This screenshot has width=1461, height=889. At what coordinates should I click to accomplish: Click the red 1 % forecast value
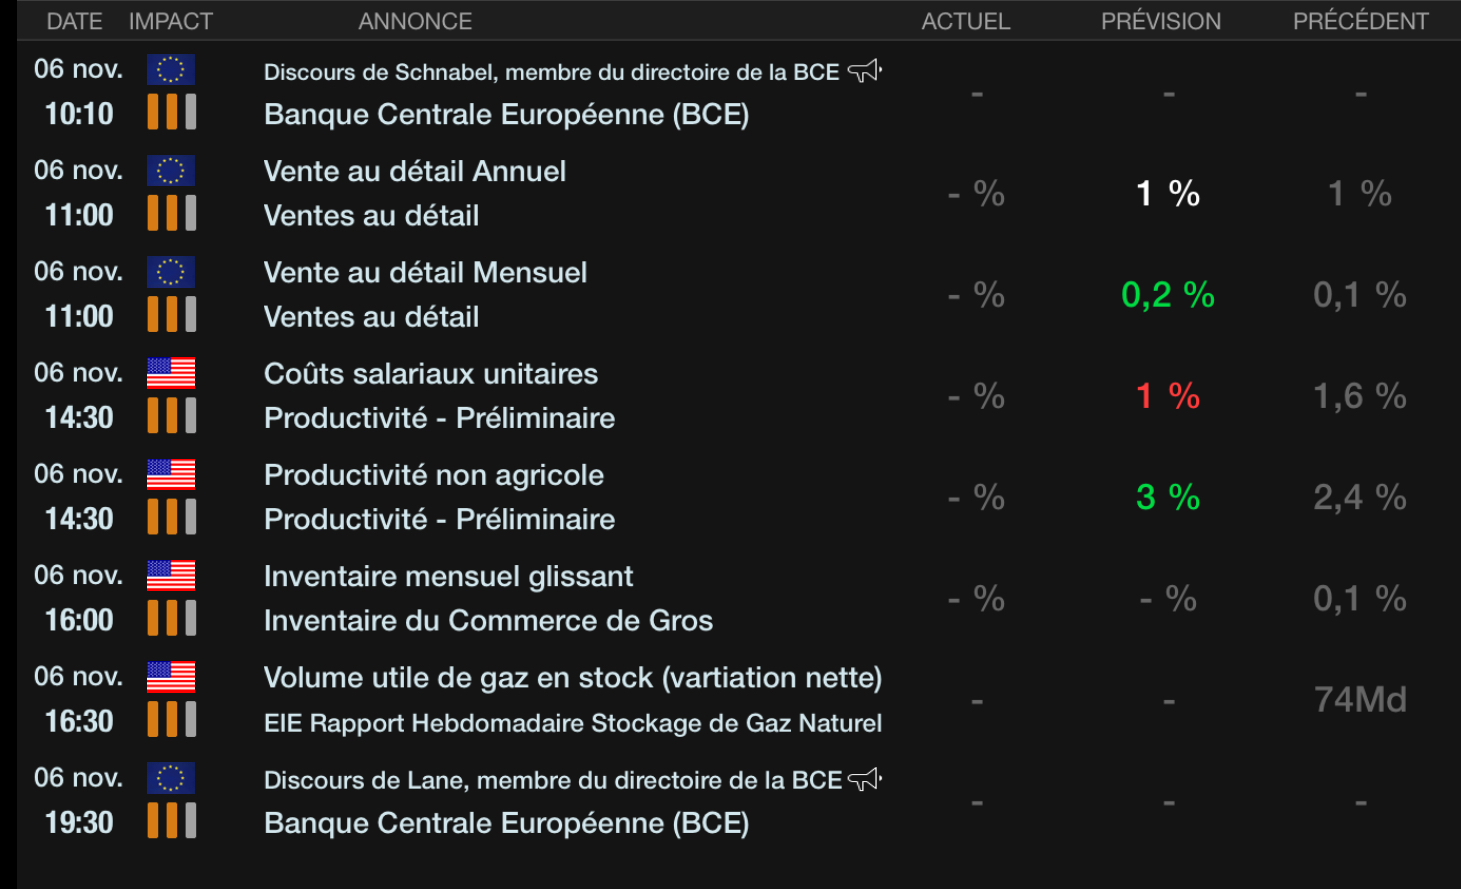(1167, 396)
